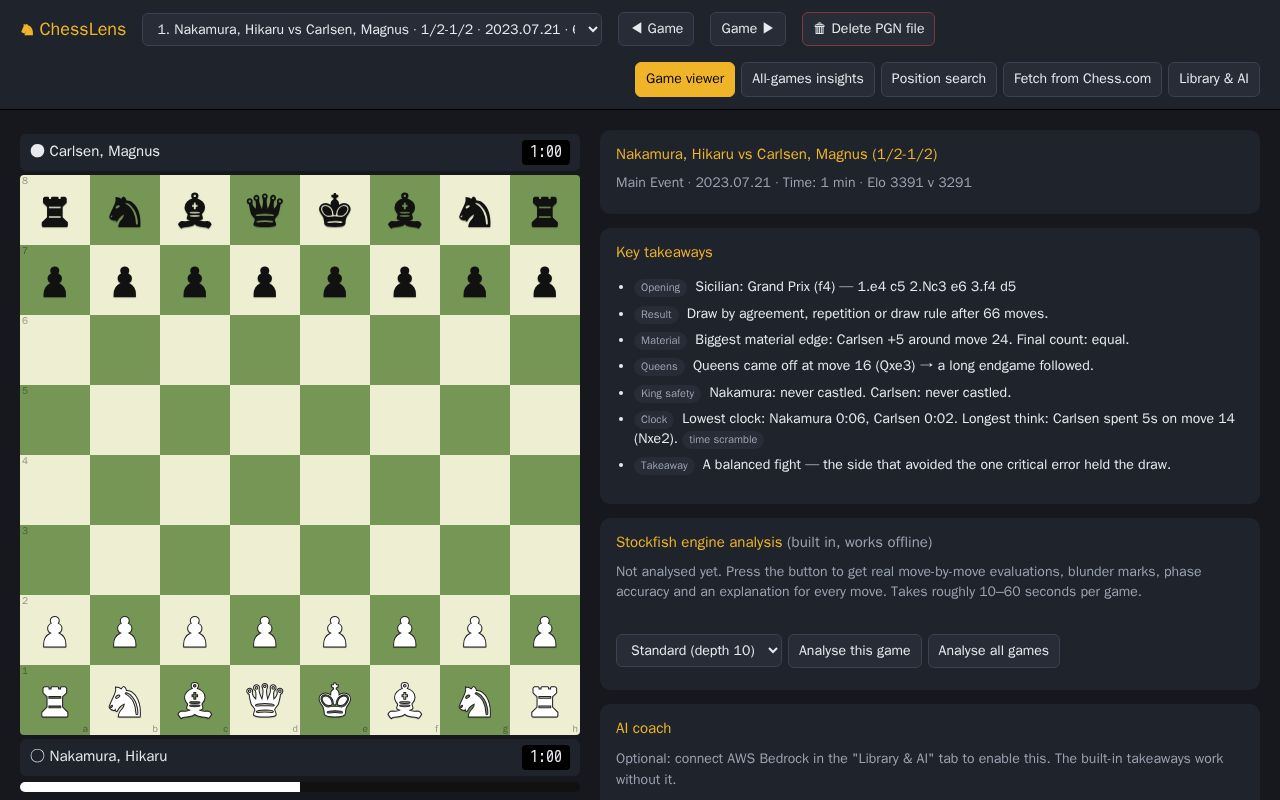This screenshot has width=1280, height=800.
Task: Click Analyse this game button
Action: (855, 651)
